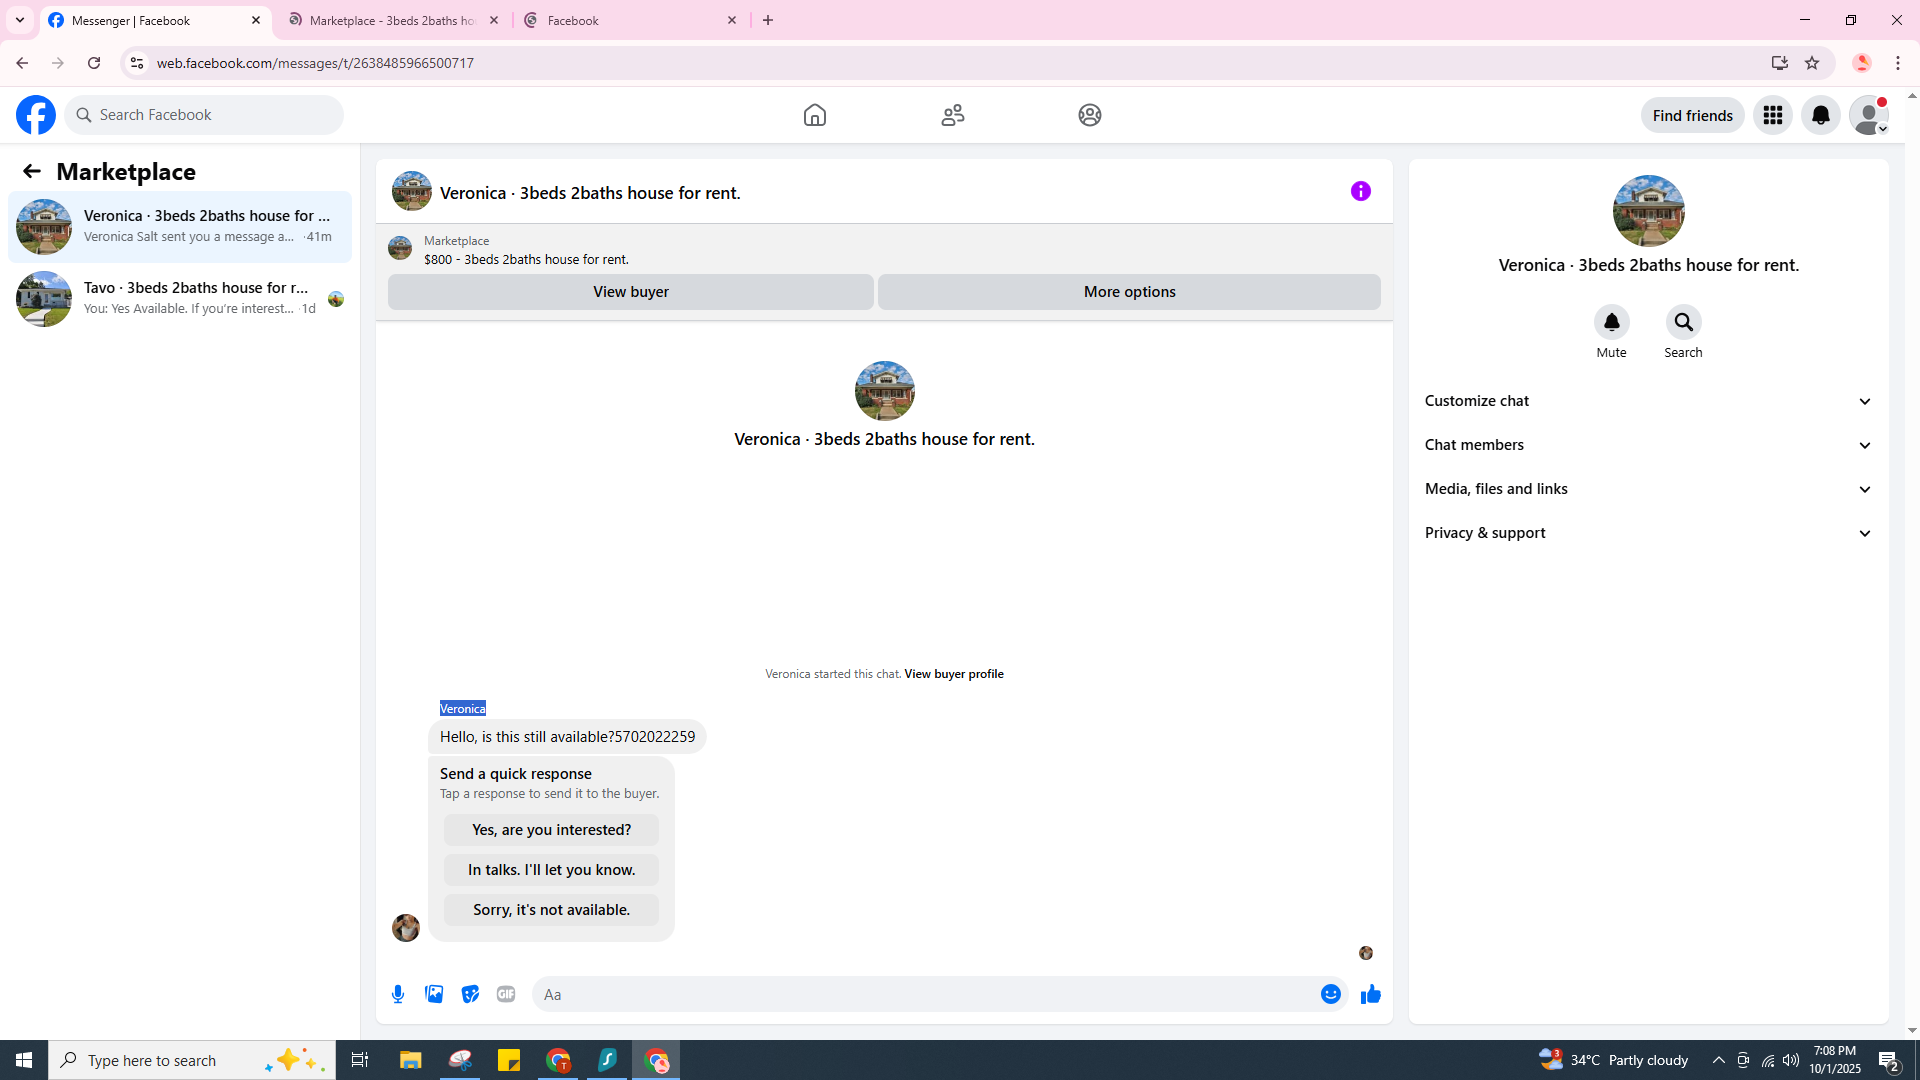This screenshot has height=1080, width=1920.
Task: Open Chrome's three-dot menu
Action: click(1898, 63)
